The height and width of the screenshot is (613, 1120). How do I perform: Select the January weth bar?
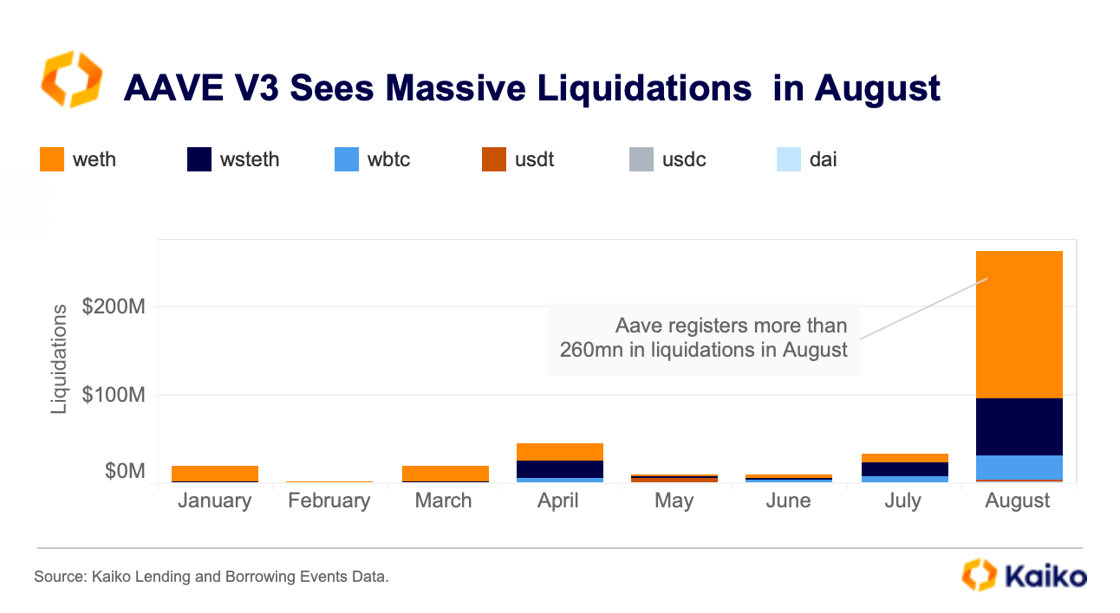[215, 473]
